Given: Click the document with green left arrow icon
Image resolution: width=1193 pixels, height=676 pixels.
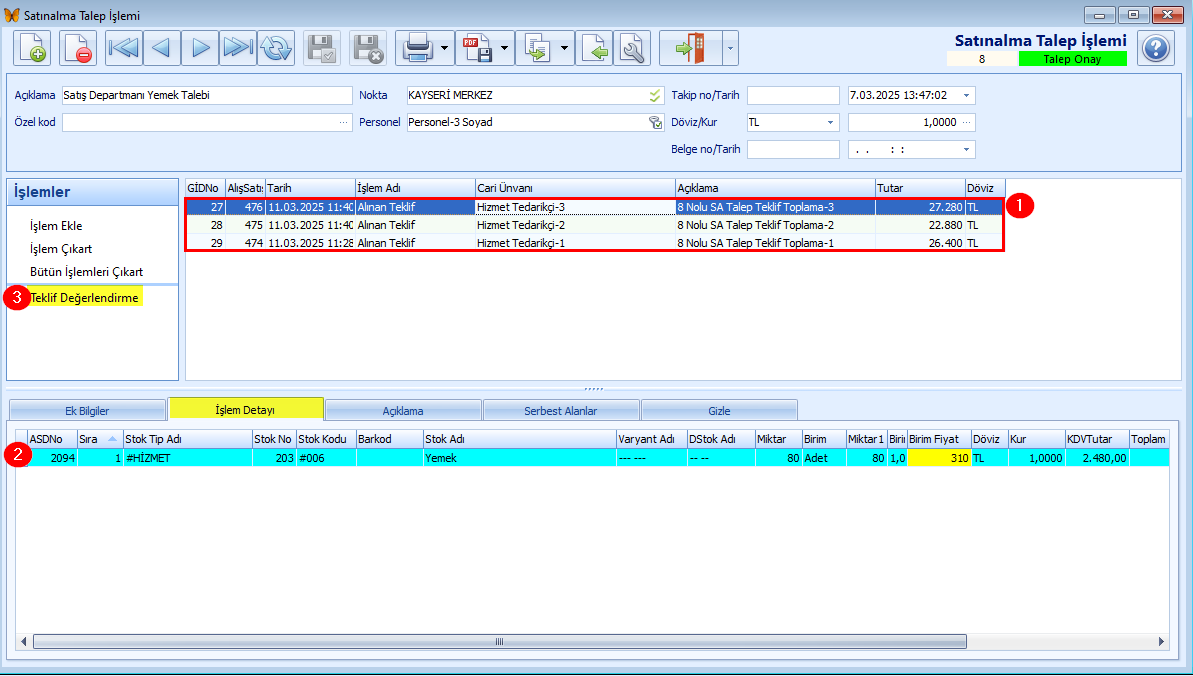Looking at the screenshot, I should 594,49.
